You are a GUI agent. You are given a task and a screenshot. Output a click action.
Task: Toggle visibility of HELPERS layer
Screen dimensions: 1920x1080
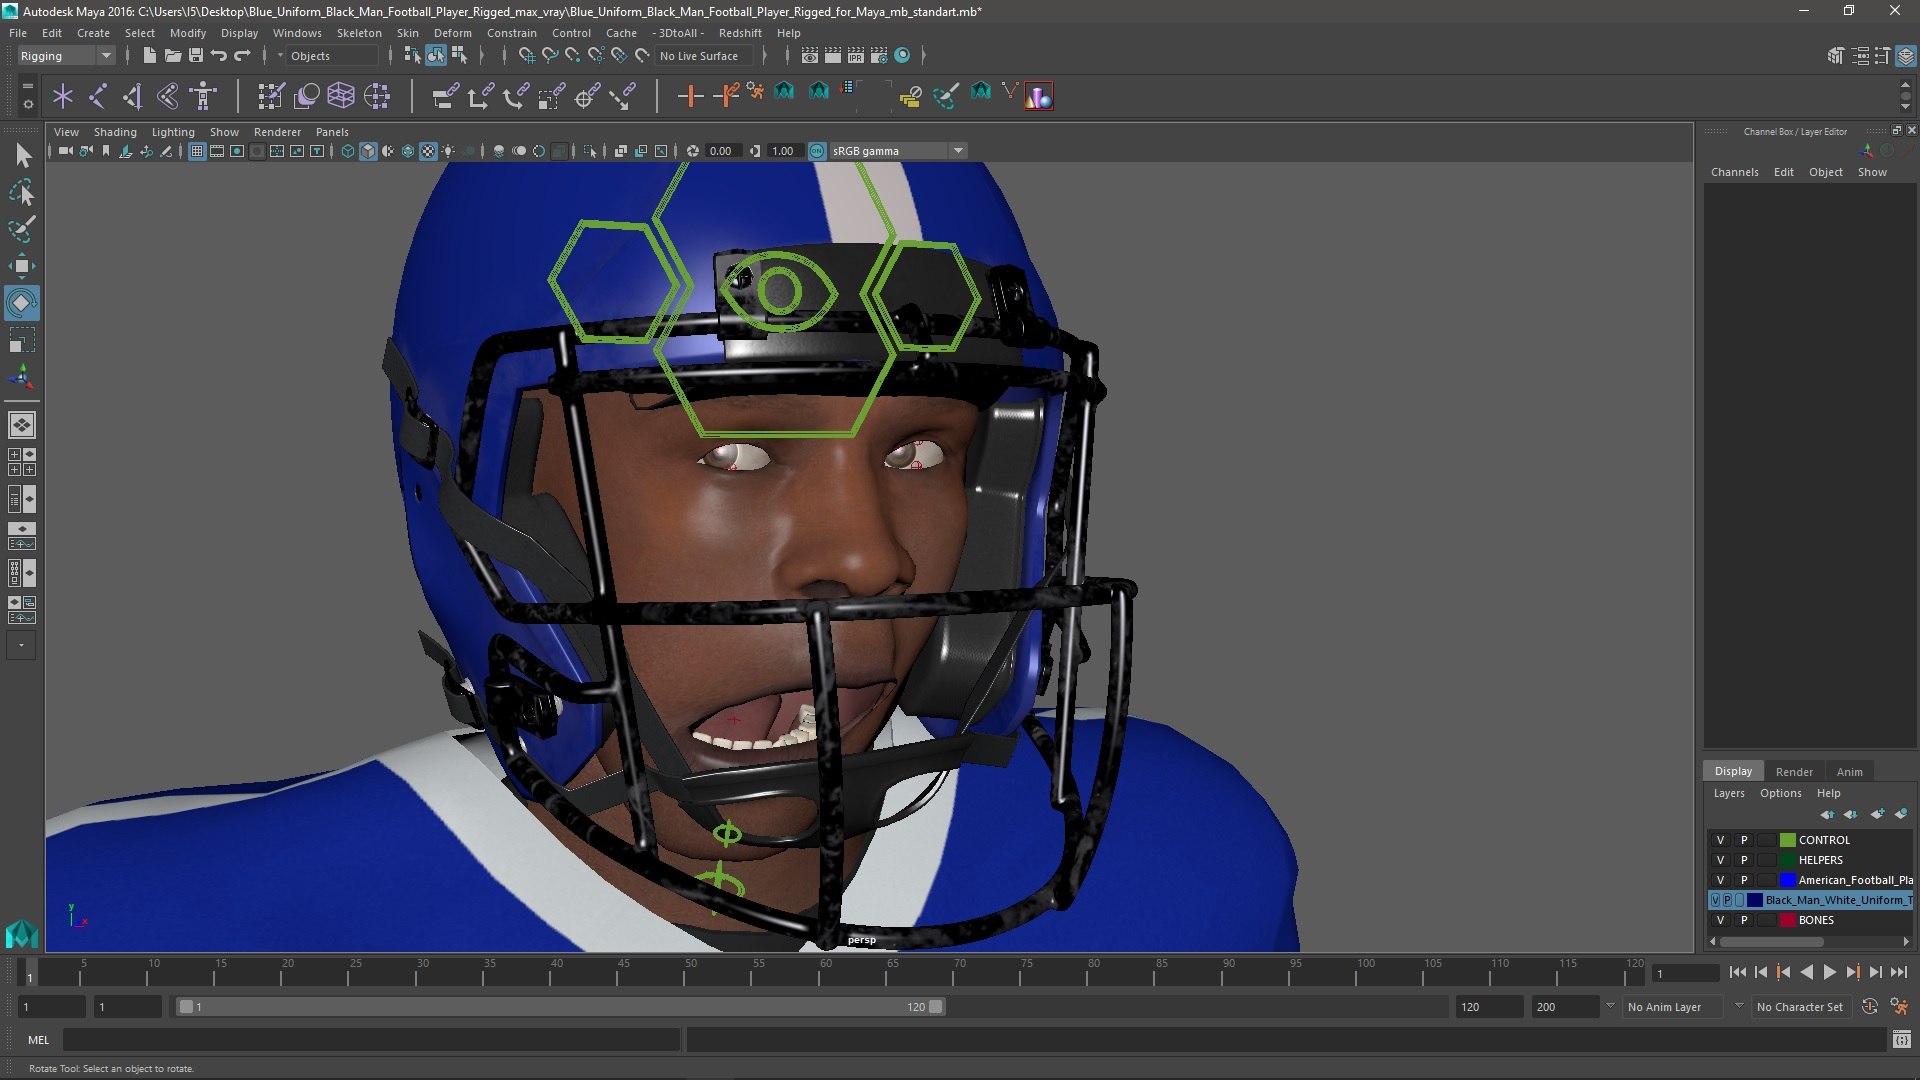point(1720,860)
